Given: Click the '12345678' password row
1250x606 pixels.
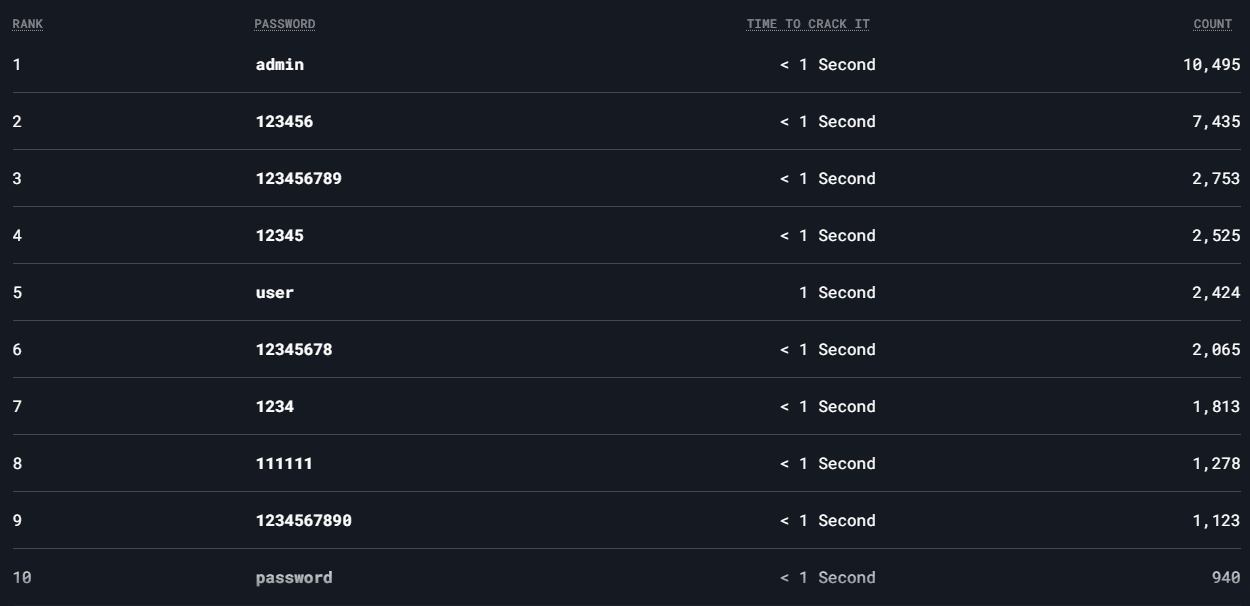Looking at the screenshot, I should click(626, 350).
